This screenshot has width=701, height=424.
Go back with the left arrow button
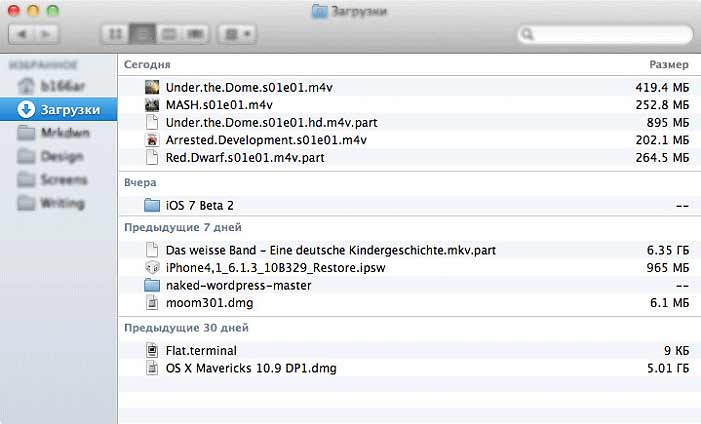point(21,34)
